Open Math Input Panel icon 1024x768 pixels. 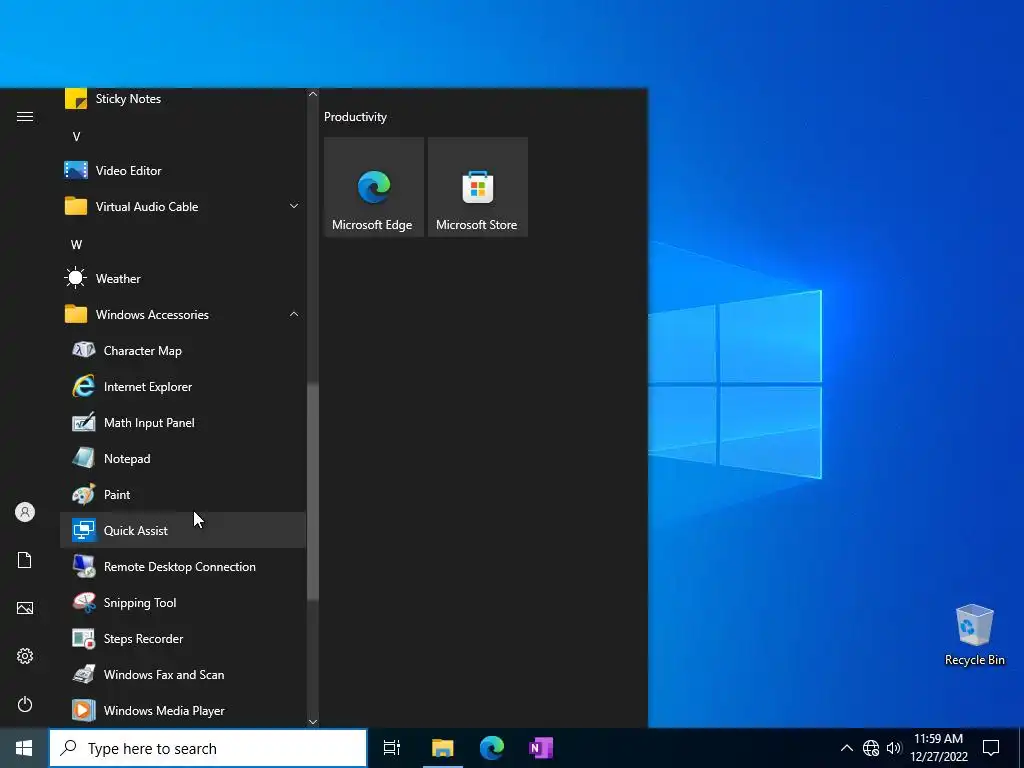click(x=84, y=423)
